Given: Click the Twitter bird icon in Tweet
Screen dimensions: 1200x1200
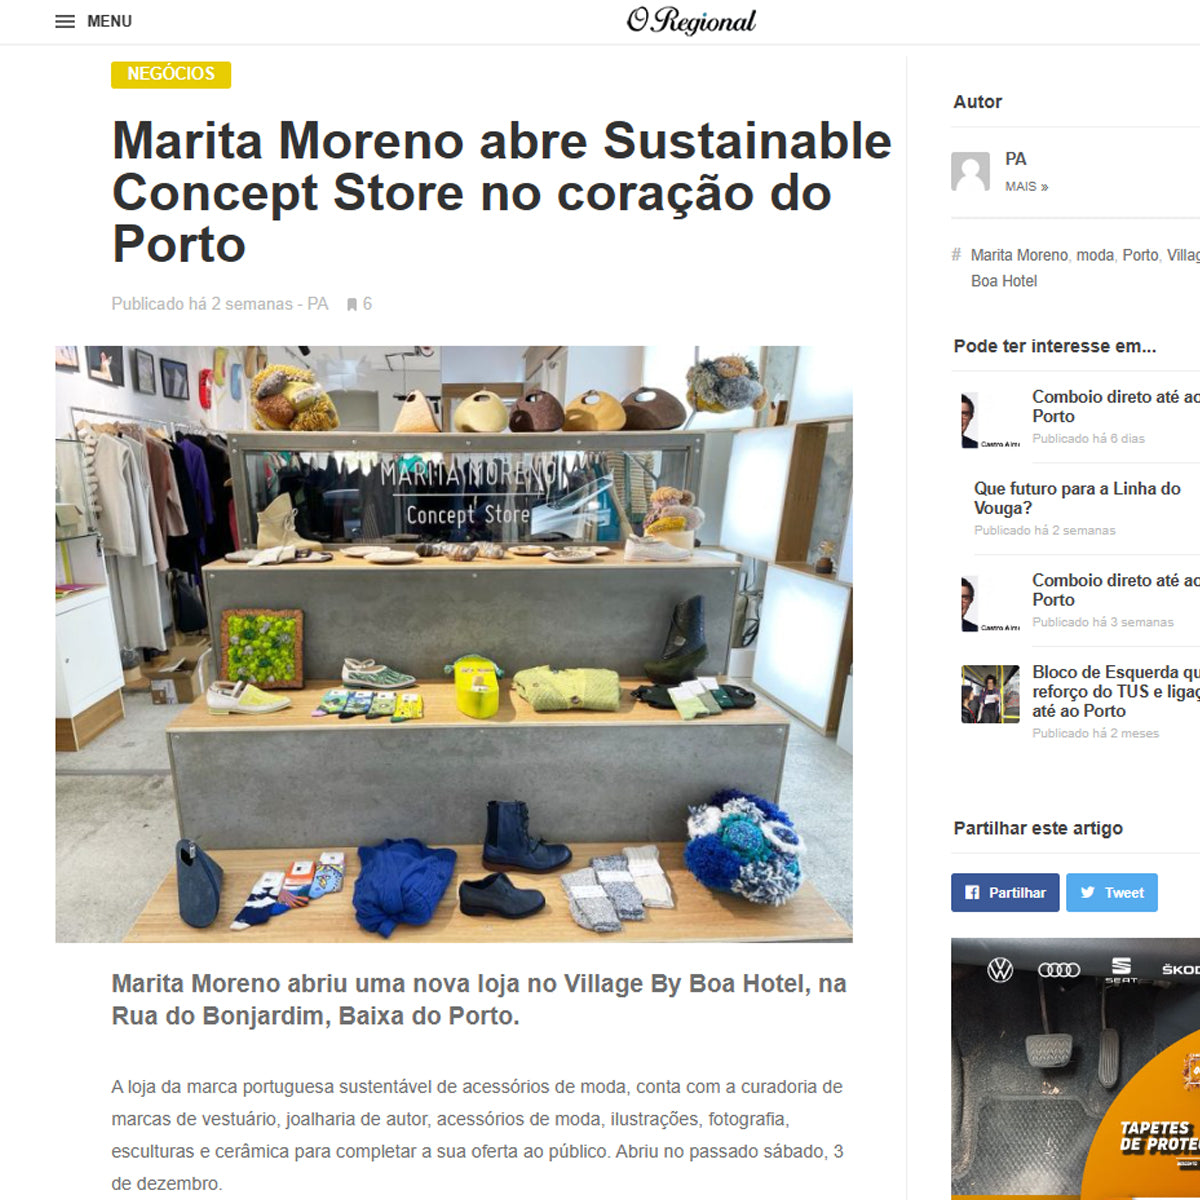Looking at the screenshot, I should coord(1087,892).
